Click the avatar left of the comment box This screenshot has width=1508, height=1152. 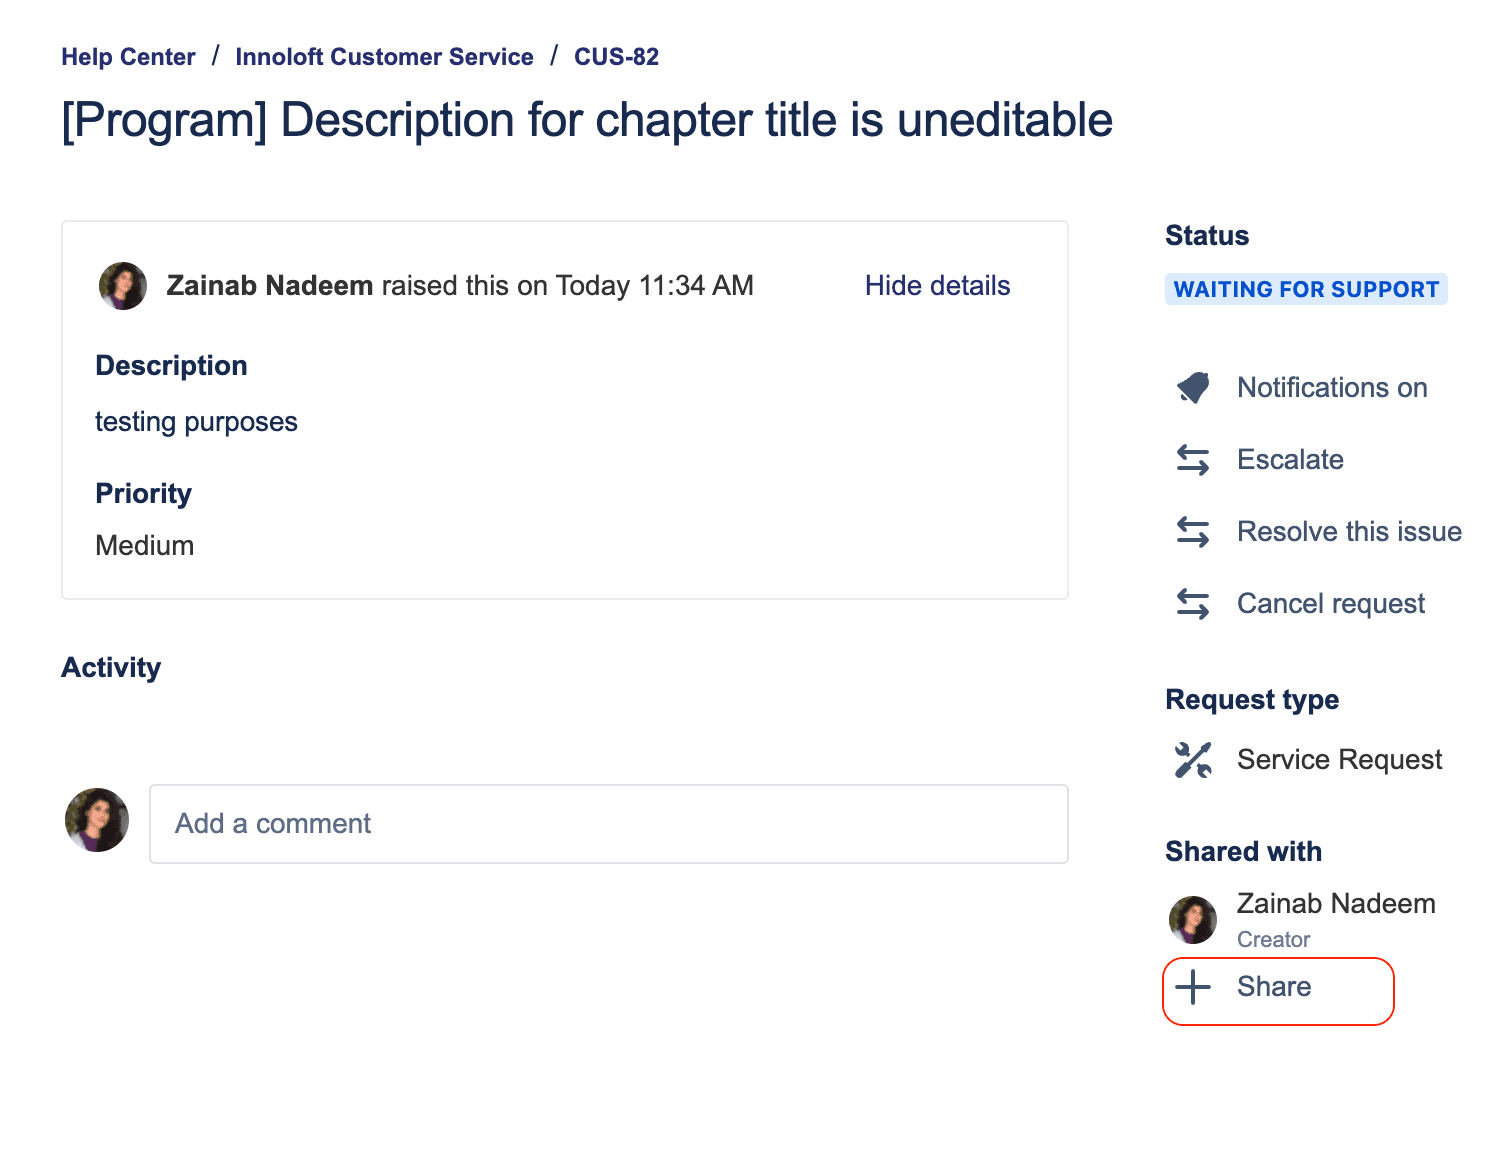[x=97, y=820]
